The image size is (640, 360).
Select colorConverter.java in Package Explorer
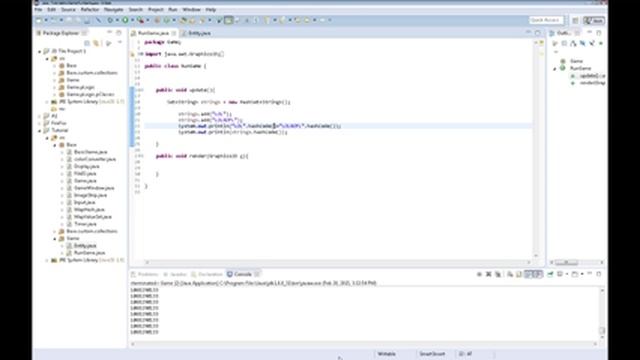click(x=95, y=159)
